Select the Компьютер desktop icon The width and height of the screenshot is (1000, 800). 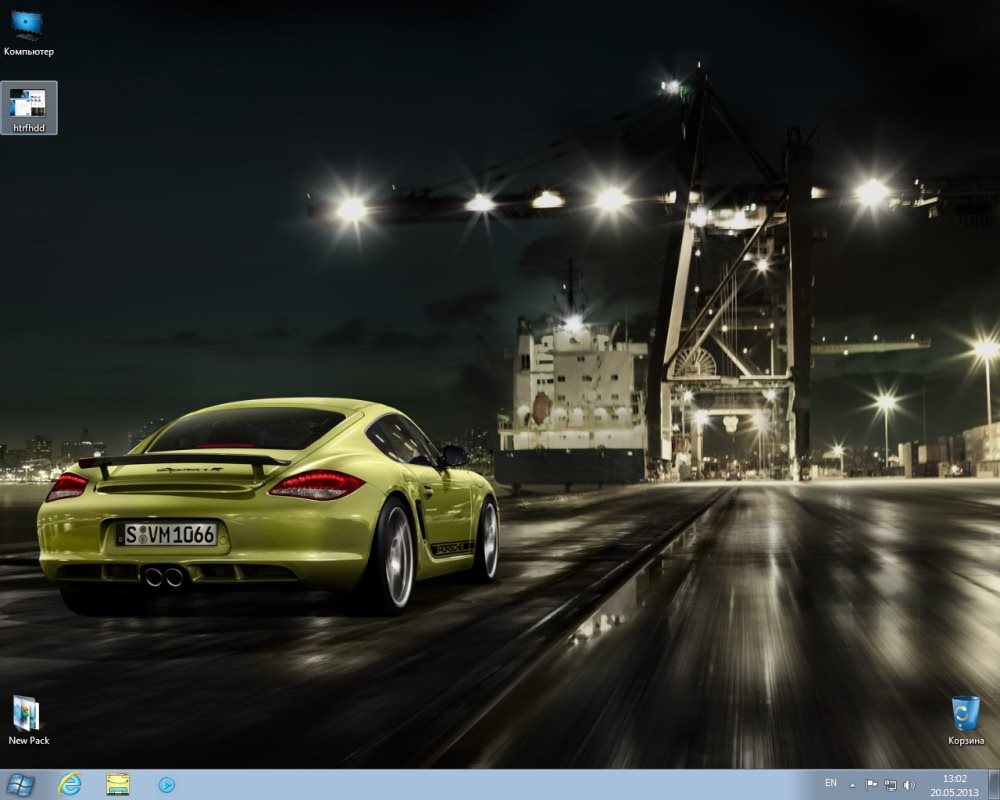[28, 25]
